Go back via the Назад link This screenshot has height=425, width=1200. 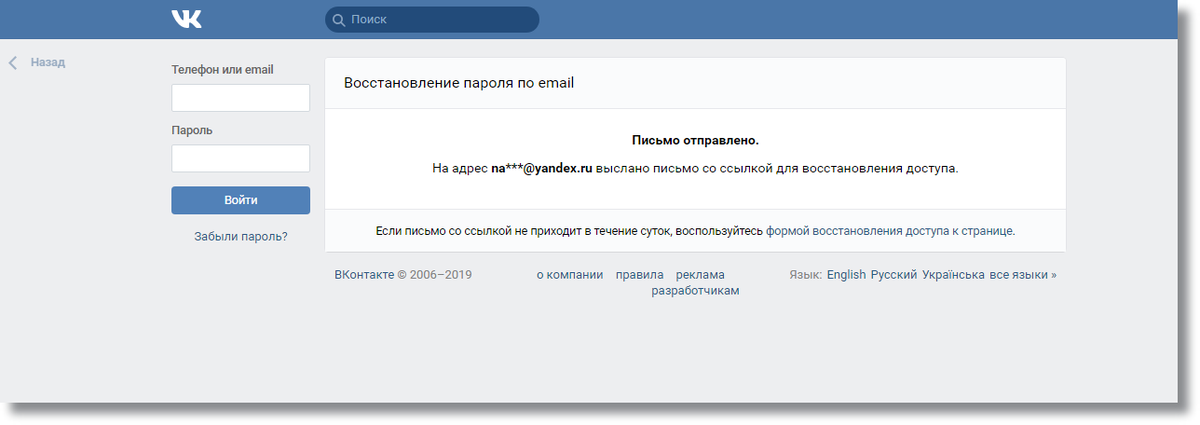[x=47, y=62]
